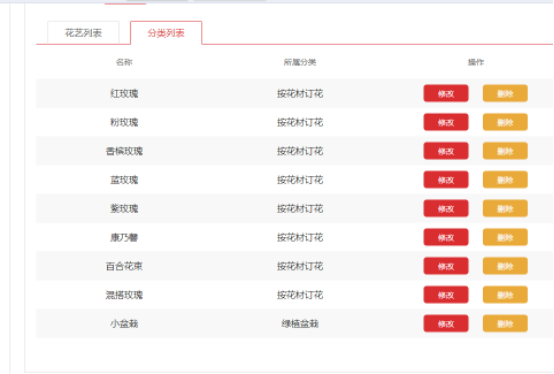The image size is (554, 374).
Task: Edit the 康乃馨 category
Action: click(x=446, y=237)
